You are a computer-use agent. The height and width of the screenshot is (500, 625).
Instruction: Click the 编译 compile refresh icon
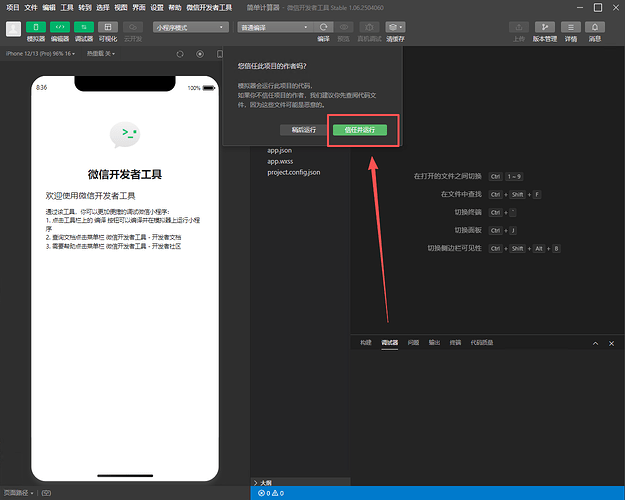coord(324,27)
